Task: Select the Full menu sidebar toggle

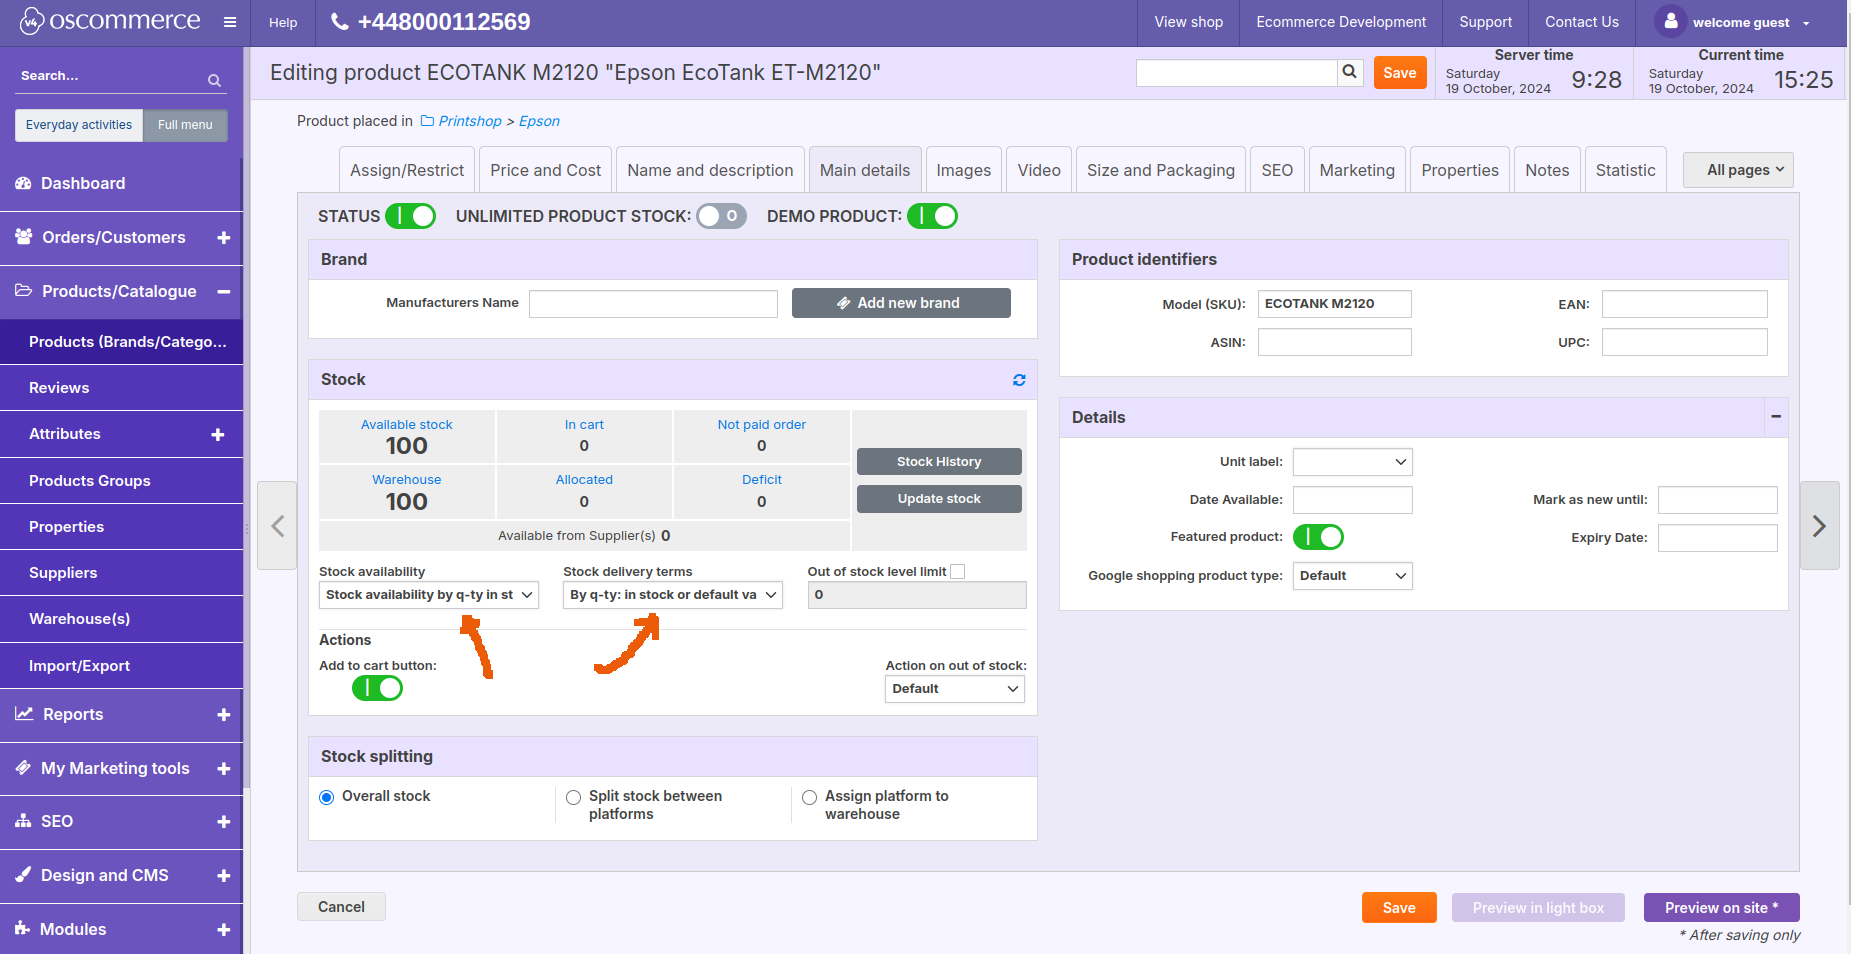Action: (185, 125)
